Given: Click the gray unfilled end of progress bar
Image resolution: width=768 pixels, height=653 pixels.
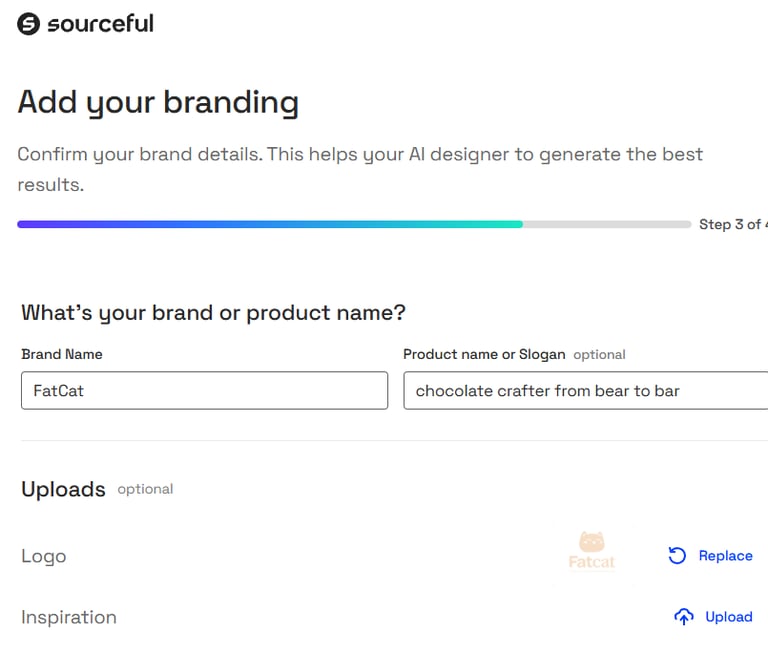Looking at the screenshot, I should pos(606,224).
